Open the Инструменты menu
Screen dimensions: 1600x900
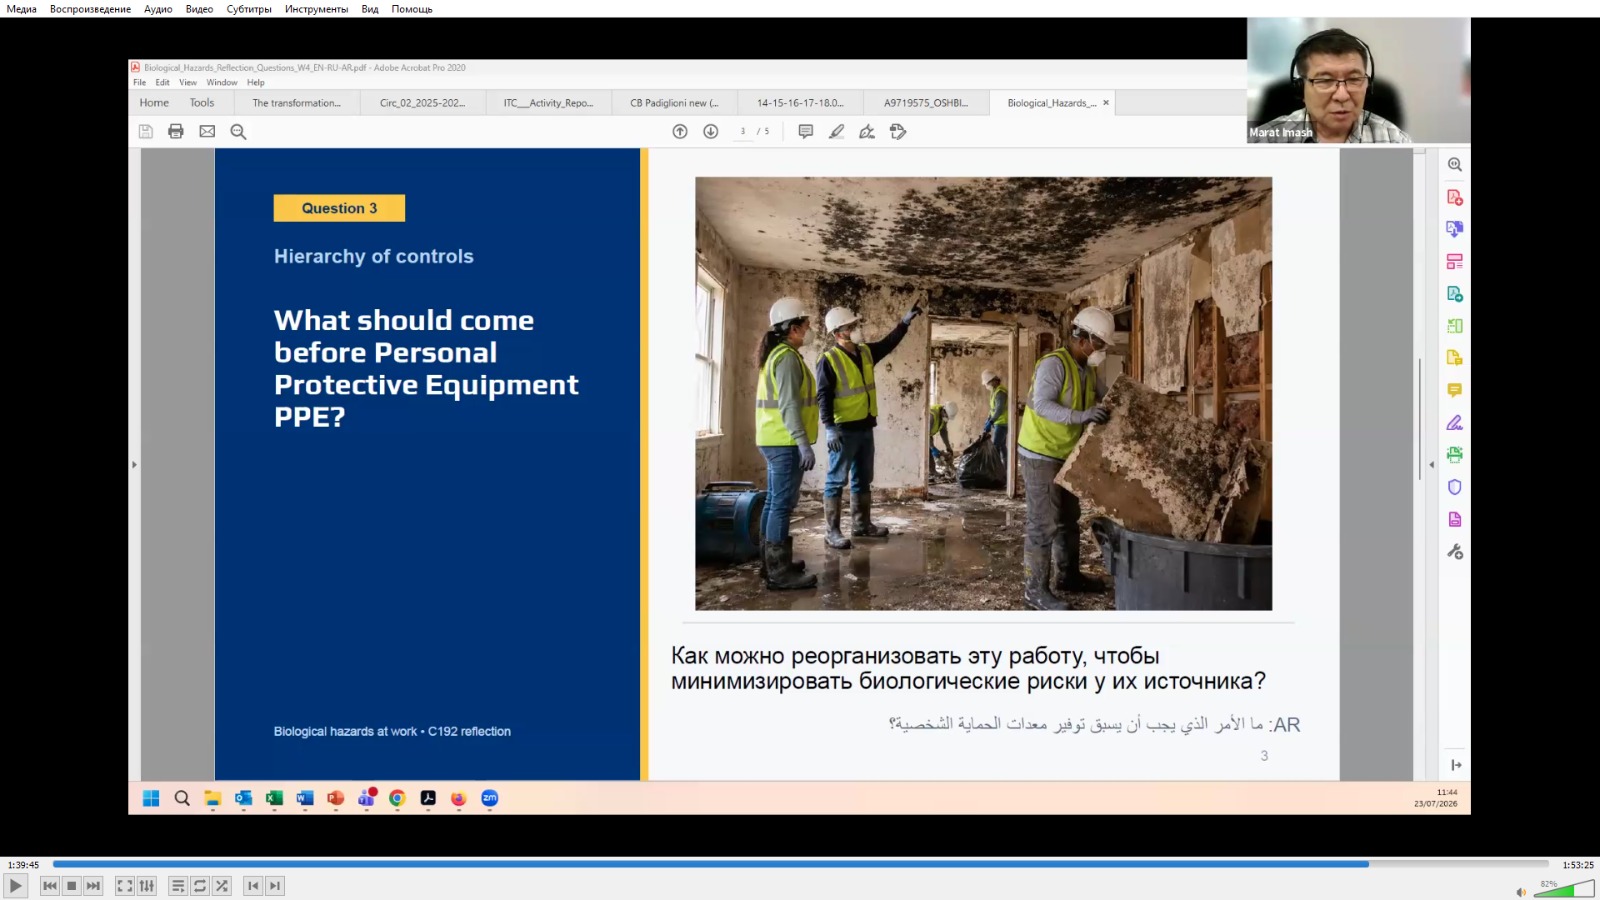(316, 9)
